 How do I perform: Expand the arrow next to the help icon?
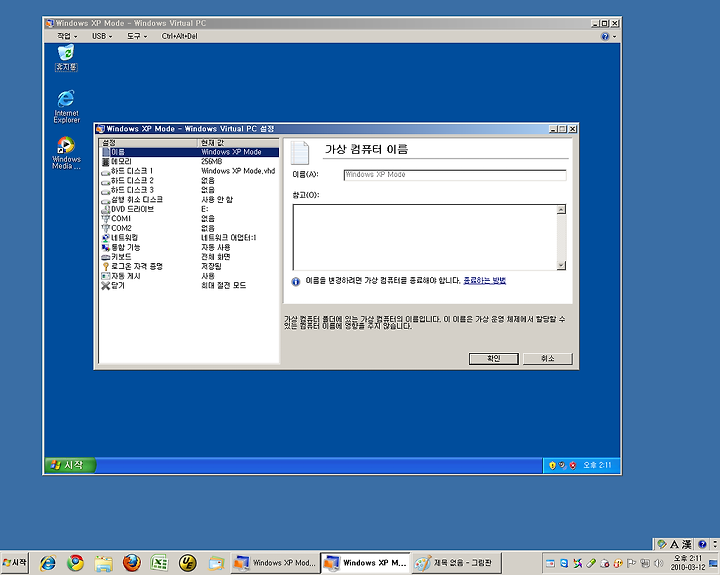pyautogui.click(x=614, y=37)
